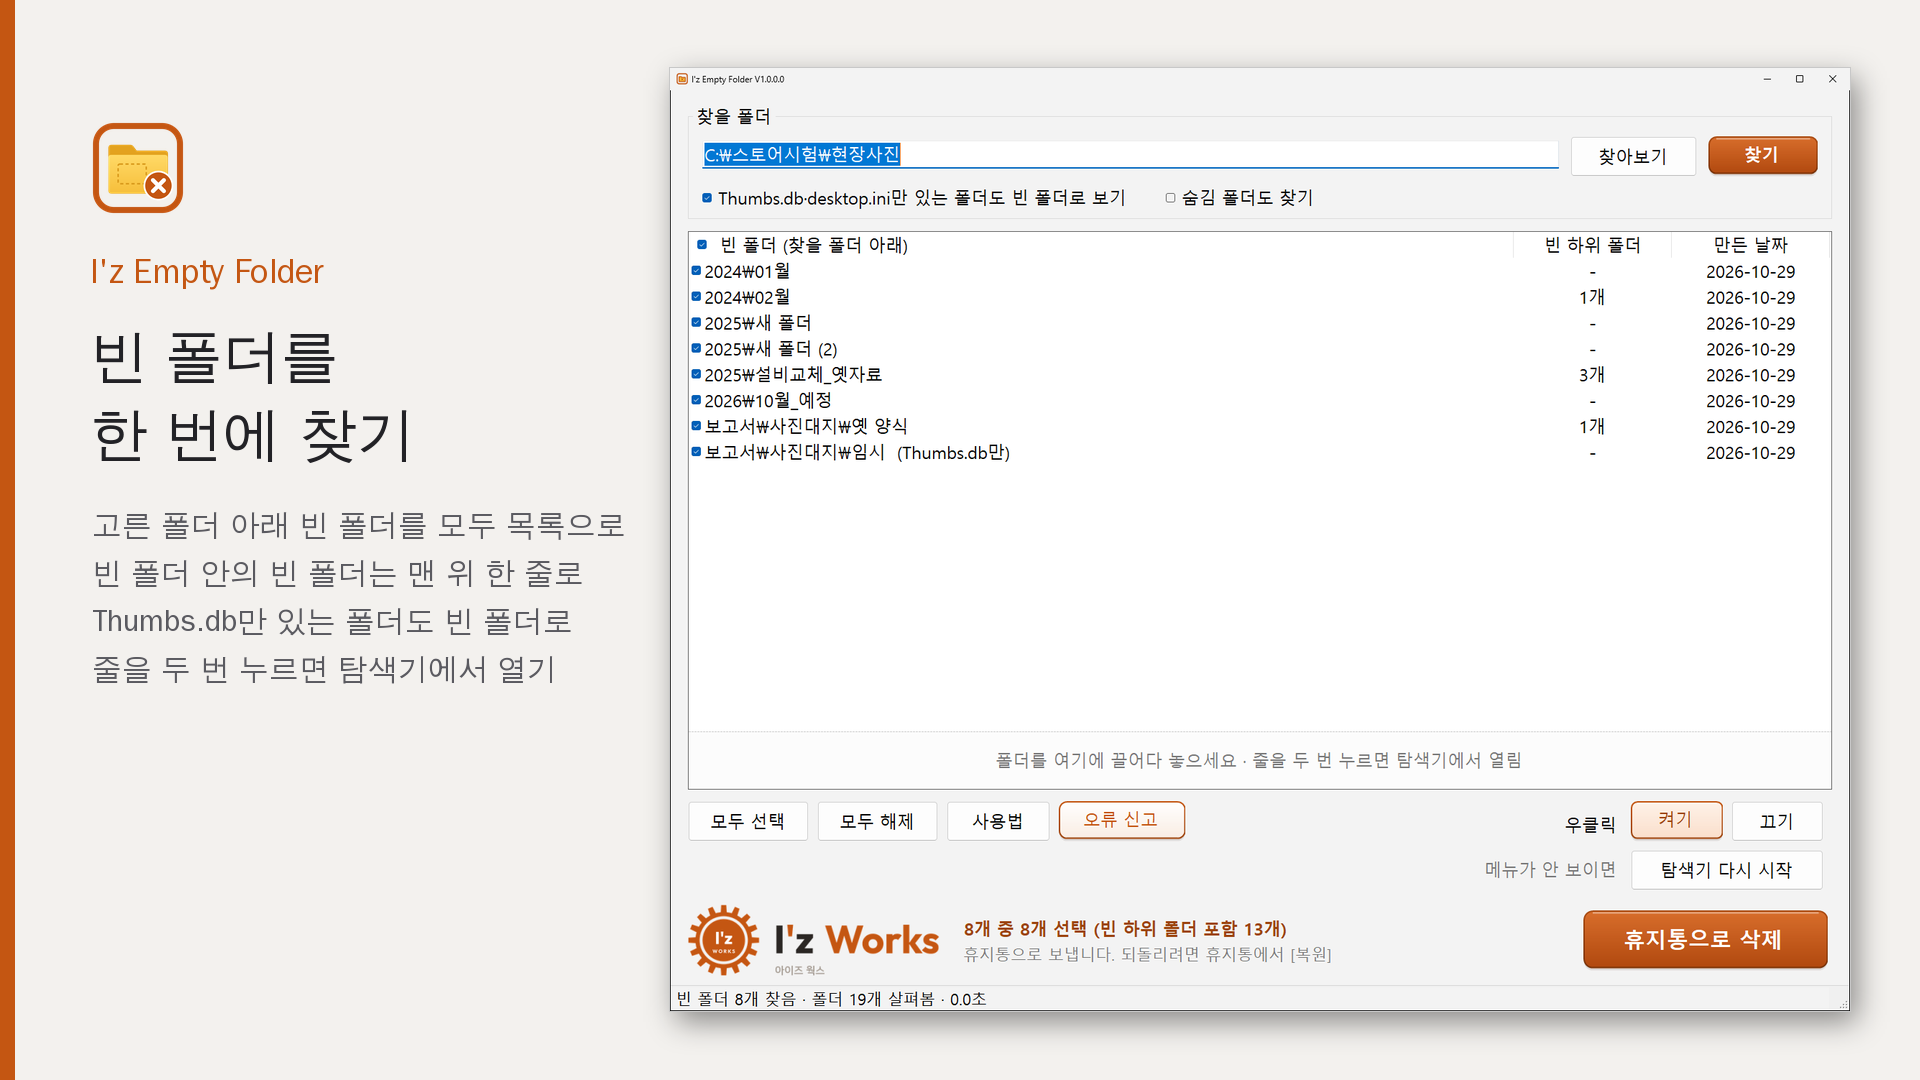The width and height of the screenshot is (1920, 1080).
Task: Click the '메뉴가 안 보이면' label
Action: (1550, 870)
